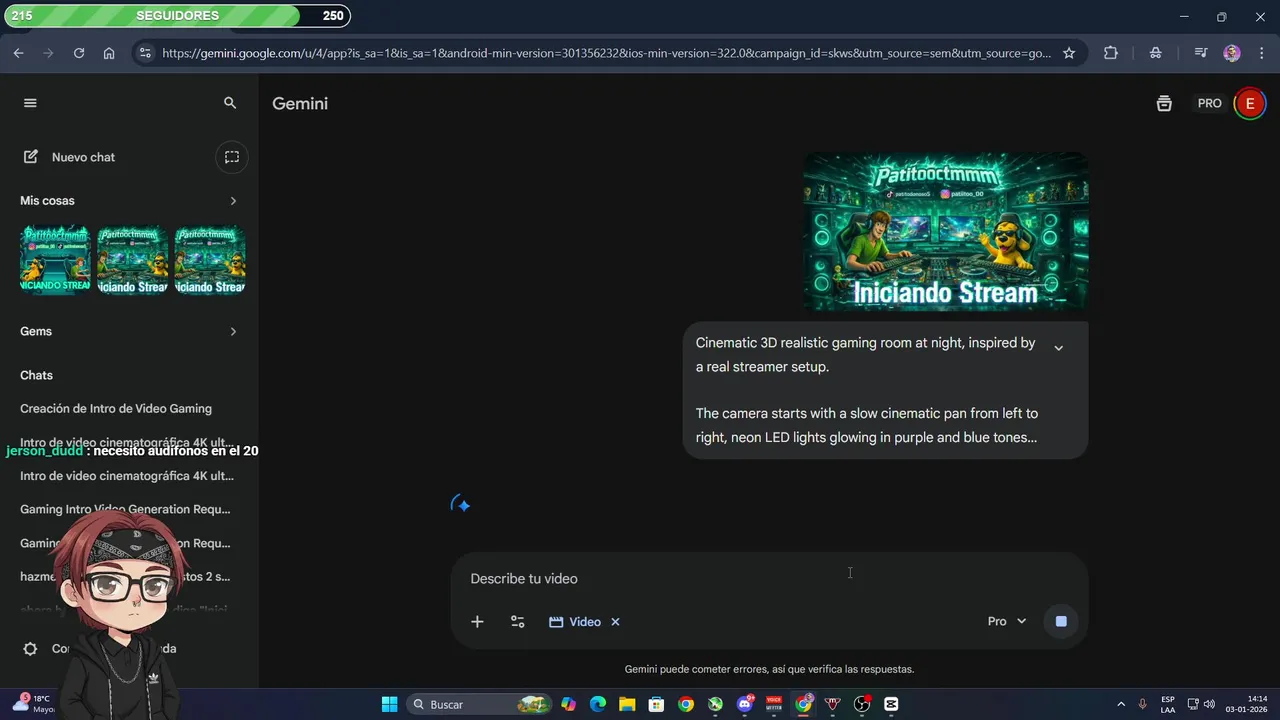1280x720 pixels.
Task: Open first Mis cosas stream thumbnail
Action: click(56, 260)
